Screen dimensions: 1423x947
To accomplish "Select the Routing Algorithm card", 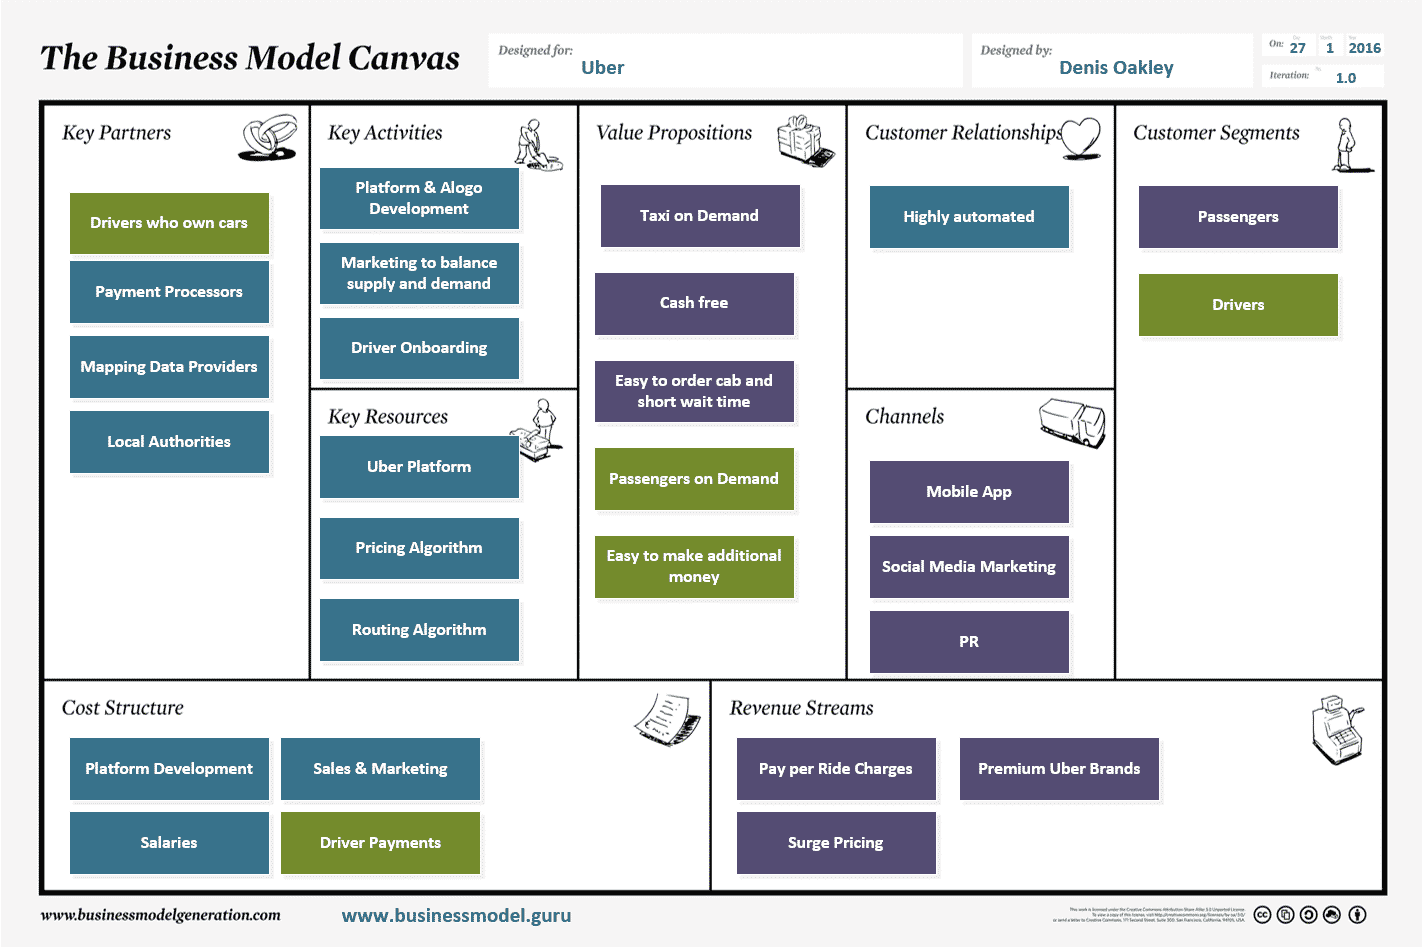I will click(419, 630).
